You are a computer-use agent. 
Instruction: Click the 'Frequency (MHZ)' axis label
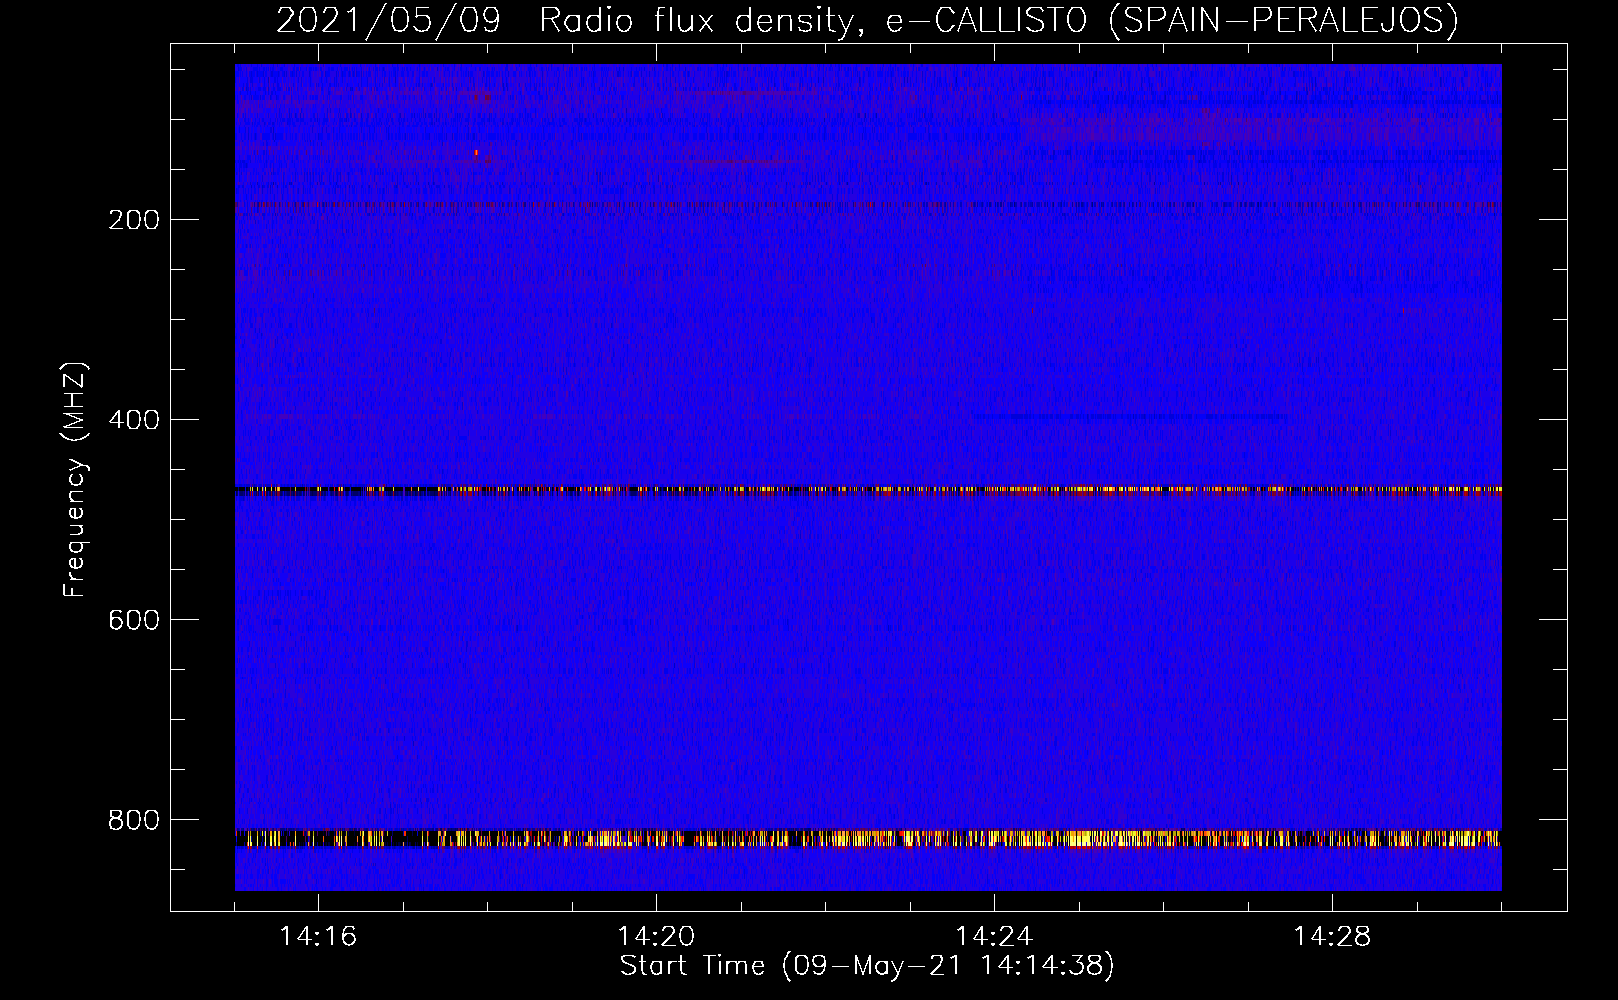tap(75, 480)
